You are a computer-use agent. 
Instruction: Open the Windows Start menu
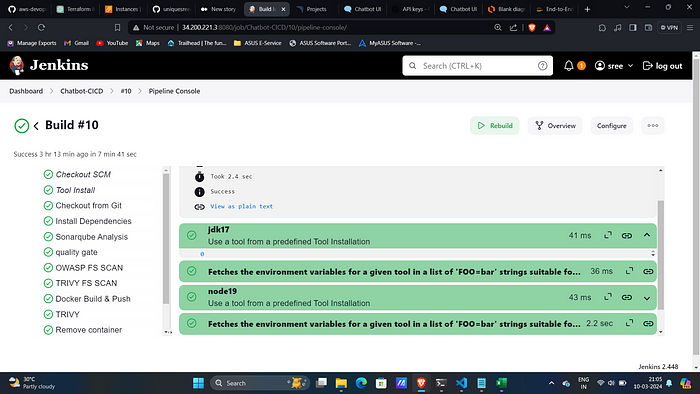point(198,383)
